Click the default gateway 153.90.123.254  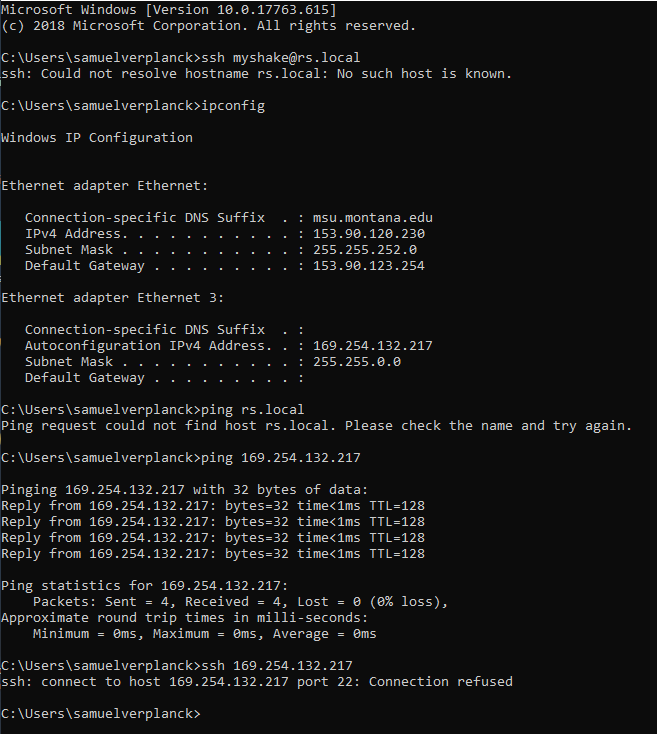coord(369,265)
